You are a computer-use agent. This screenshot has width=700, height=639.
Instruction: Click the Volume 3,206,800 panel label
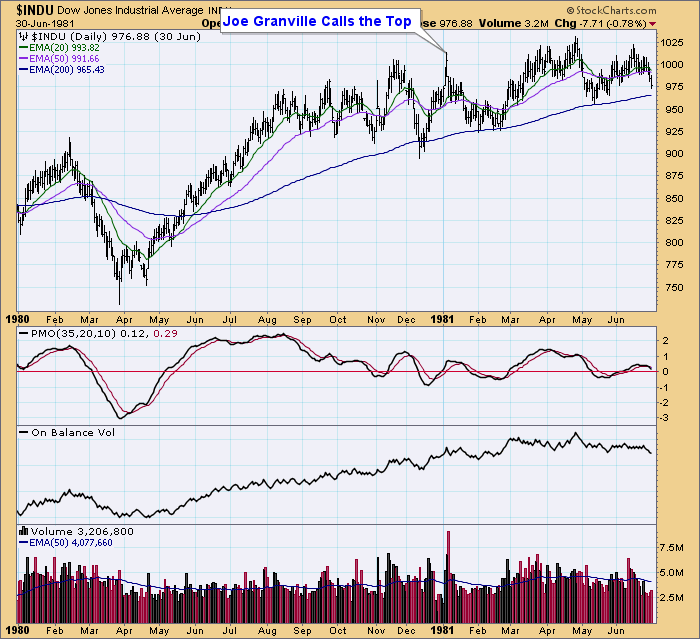point(82,531)
